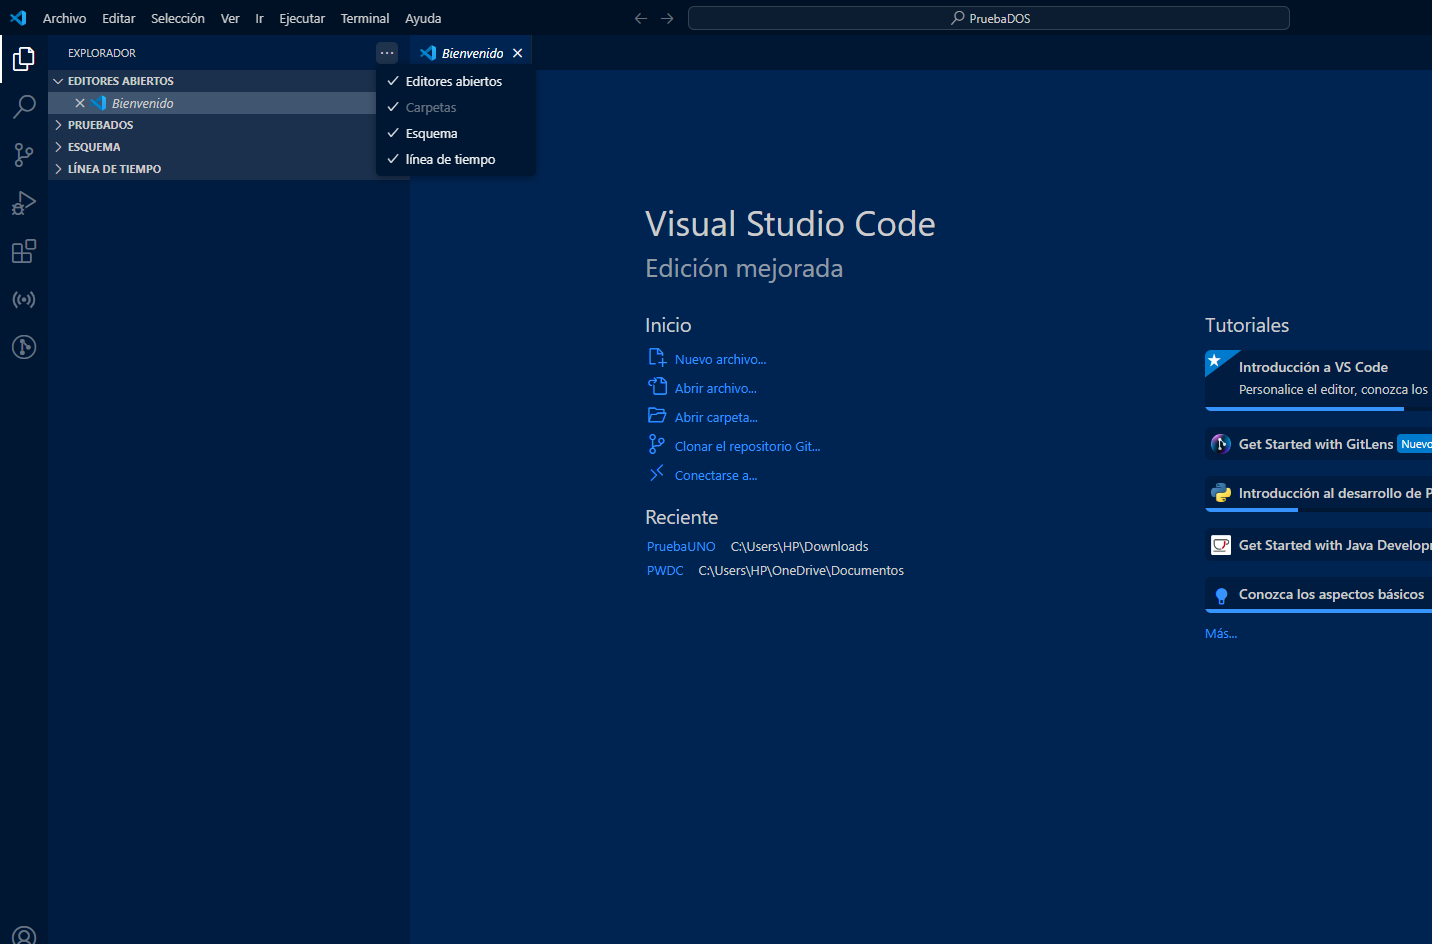Open the Terminal menu

pos(365,18)
